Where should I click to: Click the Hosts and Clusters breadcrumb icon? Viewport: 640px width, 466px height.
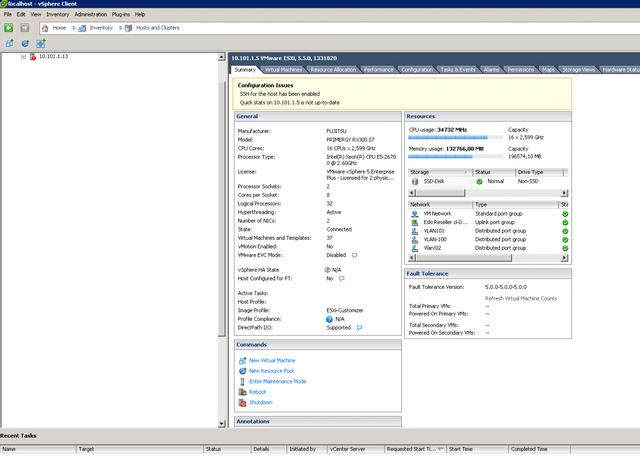(129, 28)
